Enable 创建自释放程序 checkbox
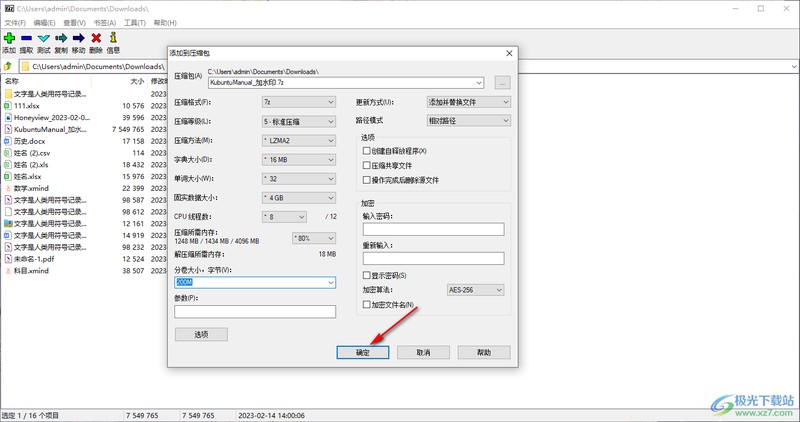This screenshot has height=422, width=800. [x=366, y=151]
